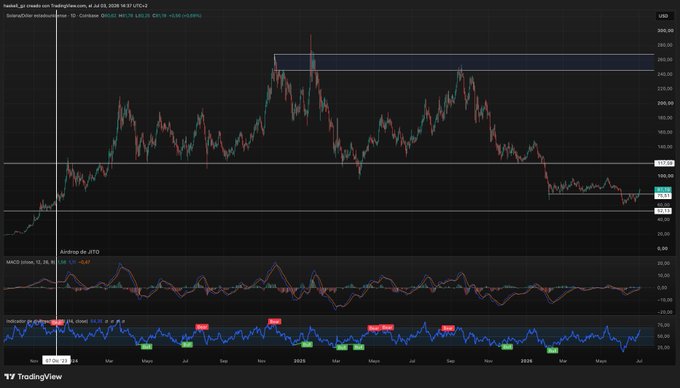This screenshot has height=388, width=680.
Task: Click the 2025 year label on the time axis
Action: [x=300, y=361]
